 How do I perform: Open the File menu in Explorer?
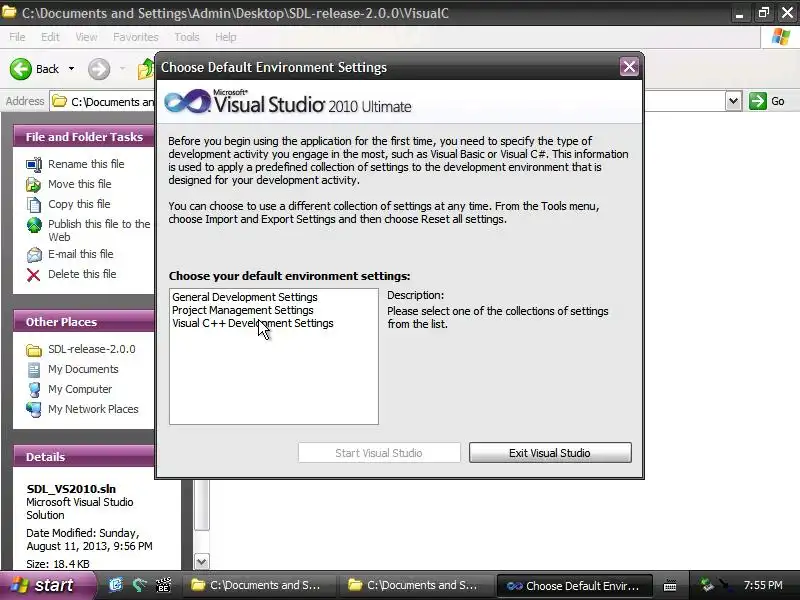[17, 37]
